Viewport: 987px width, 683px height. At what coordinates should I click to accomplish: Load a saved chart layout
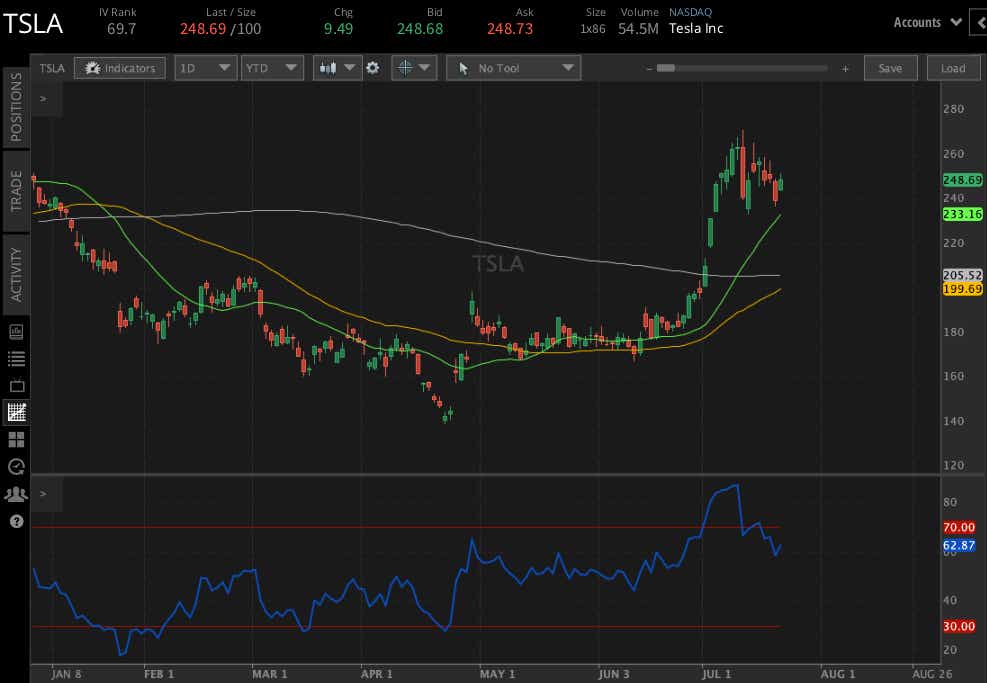953,68
